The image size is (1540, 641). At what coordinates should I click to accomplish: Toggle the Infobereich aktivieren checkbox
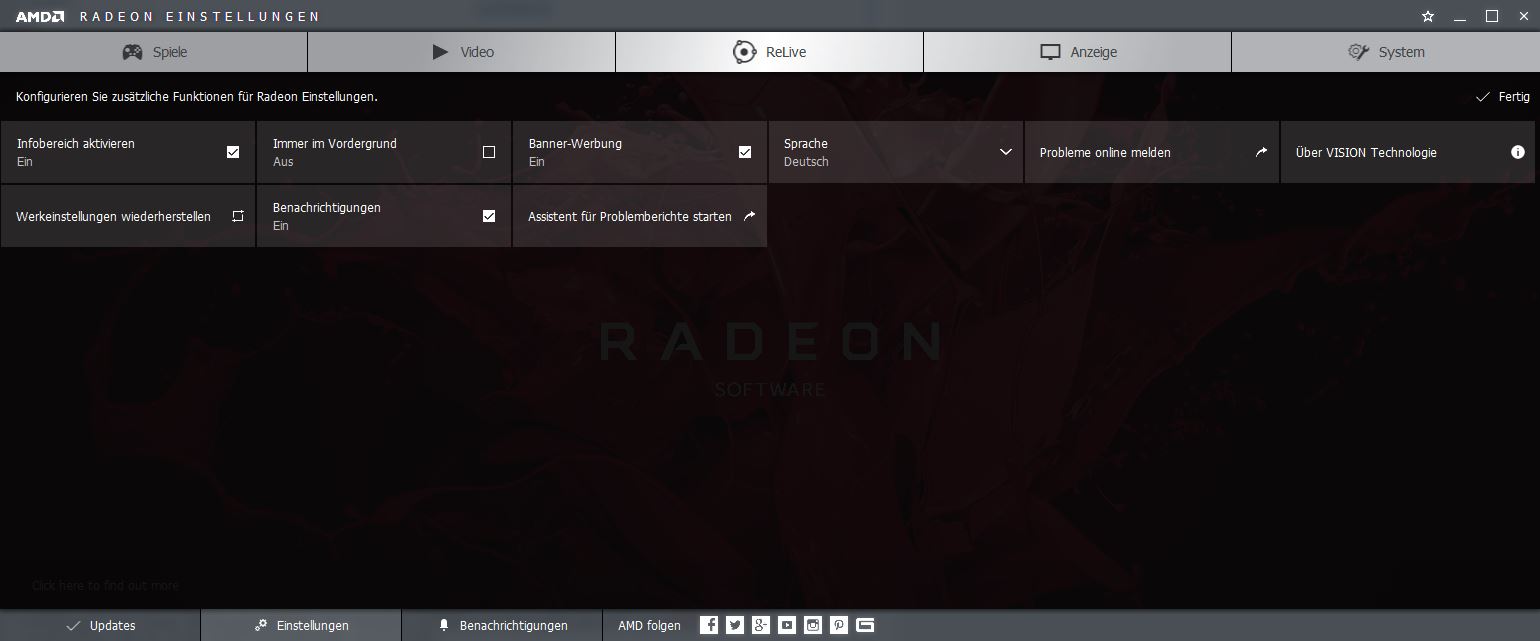(233, 152)
